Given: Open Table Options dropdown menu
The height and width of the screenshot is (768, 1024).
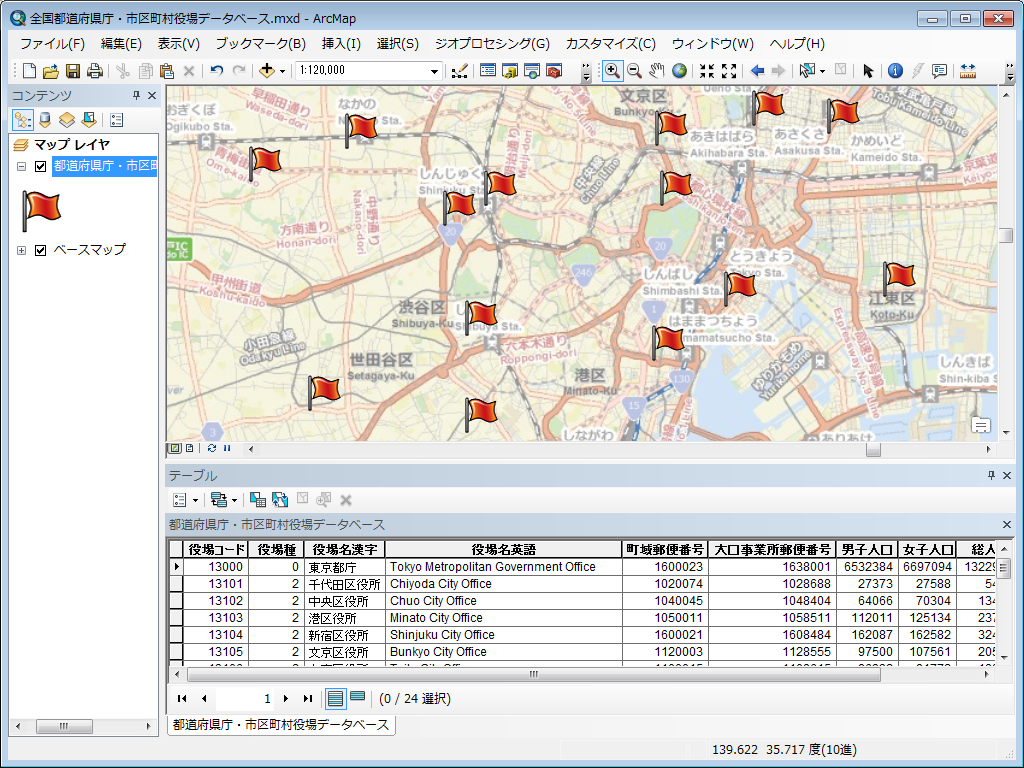Looking at the screenshot, I should pyautogui.click(x=185, y=500).
